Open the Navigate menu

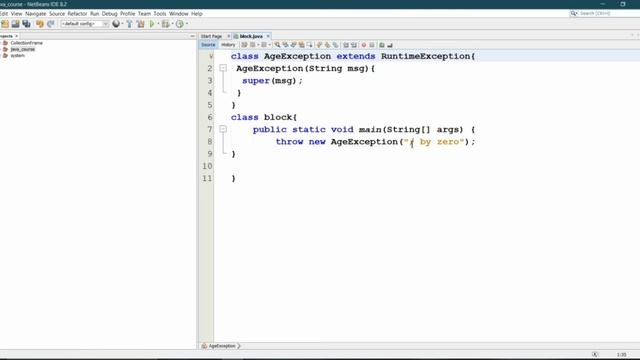tap(36, 13)
